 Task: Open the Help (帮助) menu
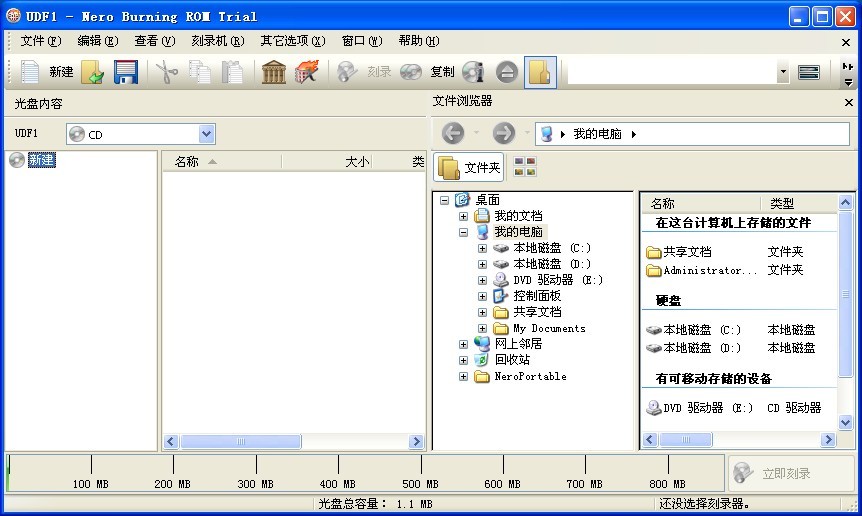click(418, 41)
